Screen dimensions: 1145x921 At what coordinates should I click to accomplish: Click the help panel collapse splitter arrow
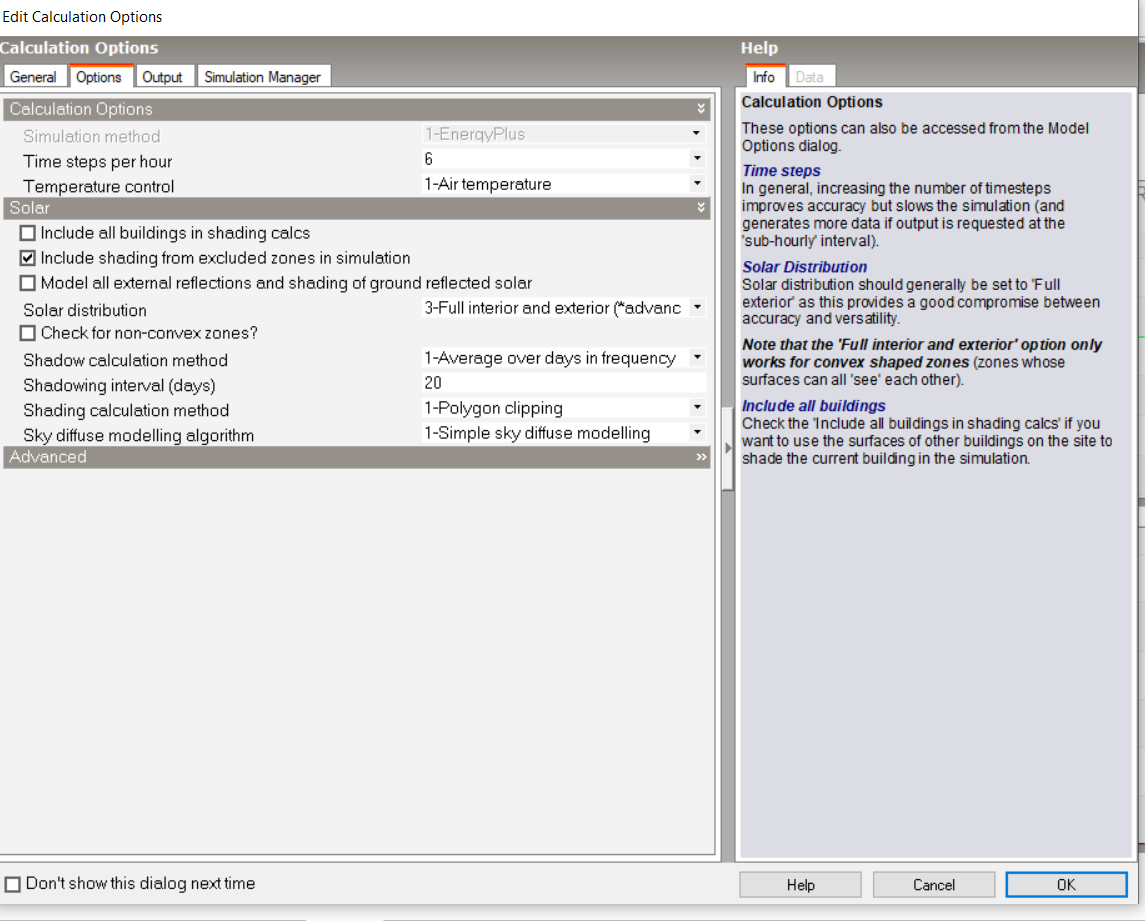[727, 448]
